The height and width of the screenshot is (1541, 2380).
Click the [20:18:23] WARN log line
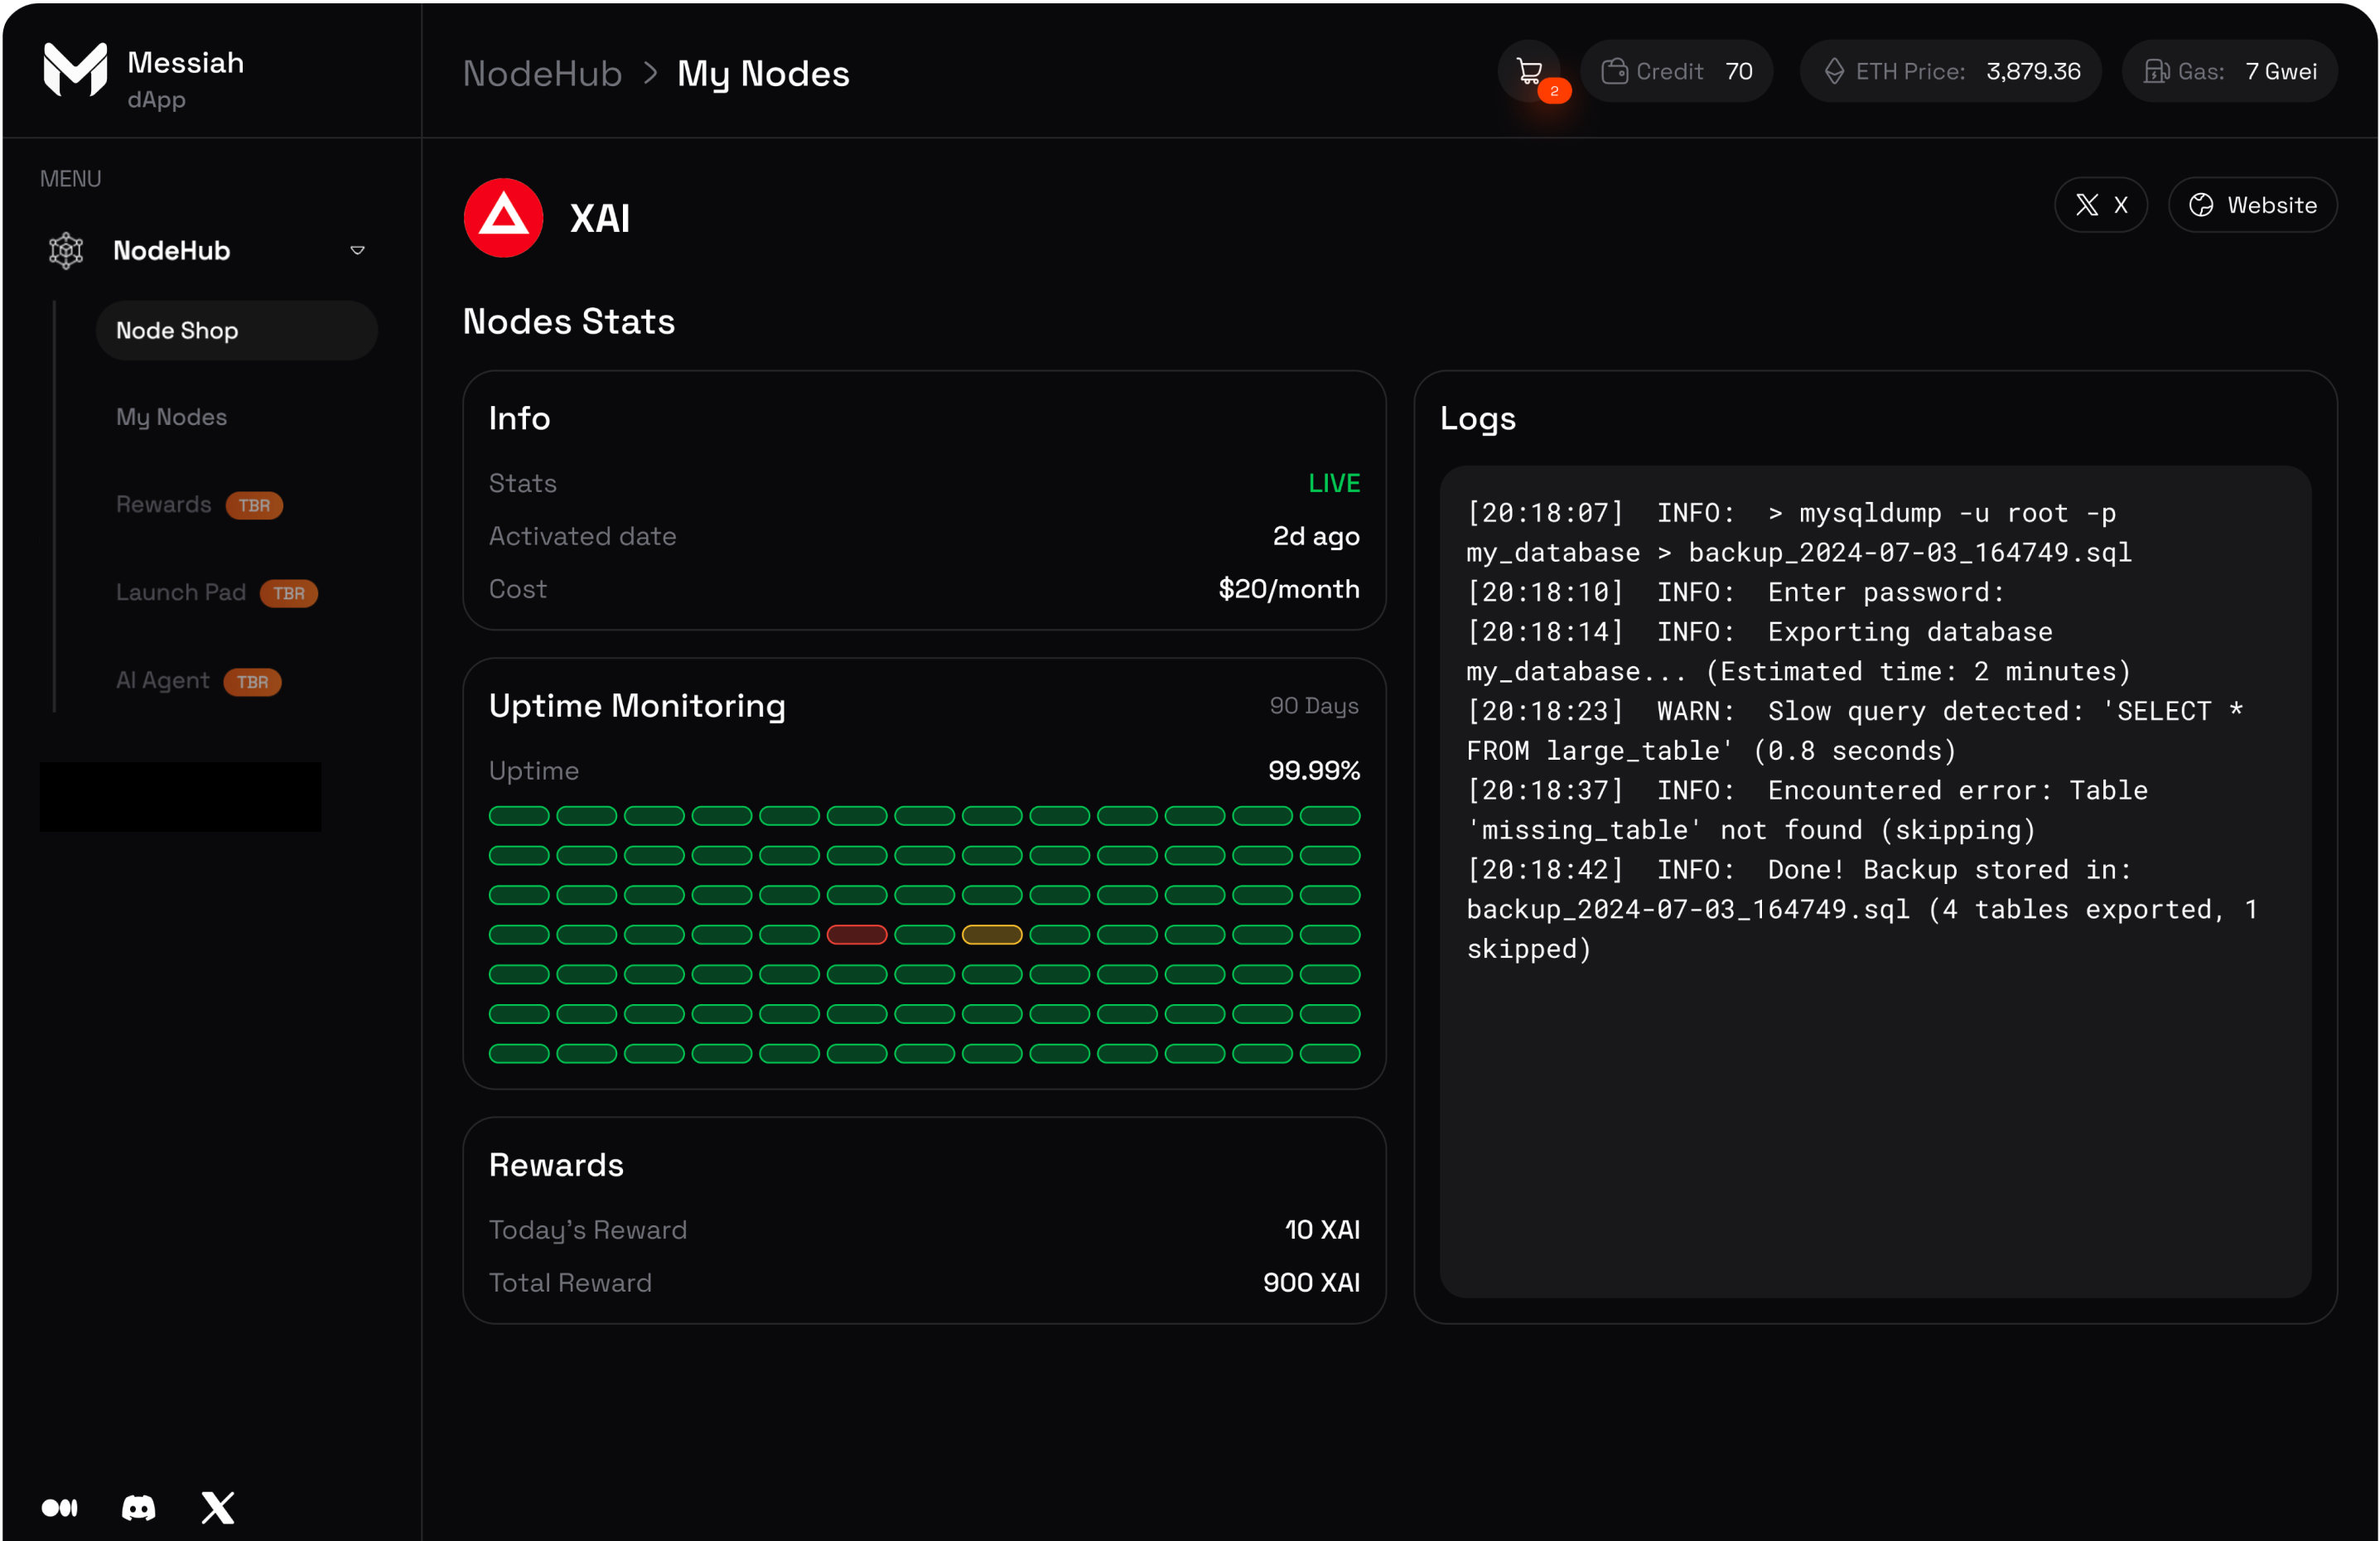pos(1855,731)
